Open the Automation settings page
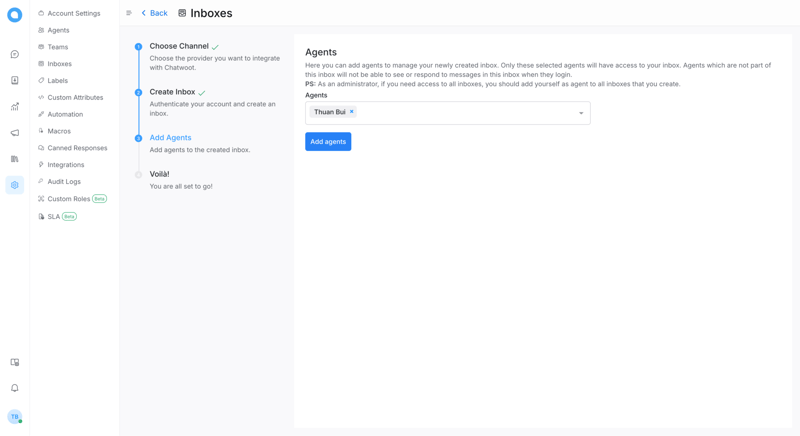The height and width of the screenshot is (436, 800). (x=65, y=114)
